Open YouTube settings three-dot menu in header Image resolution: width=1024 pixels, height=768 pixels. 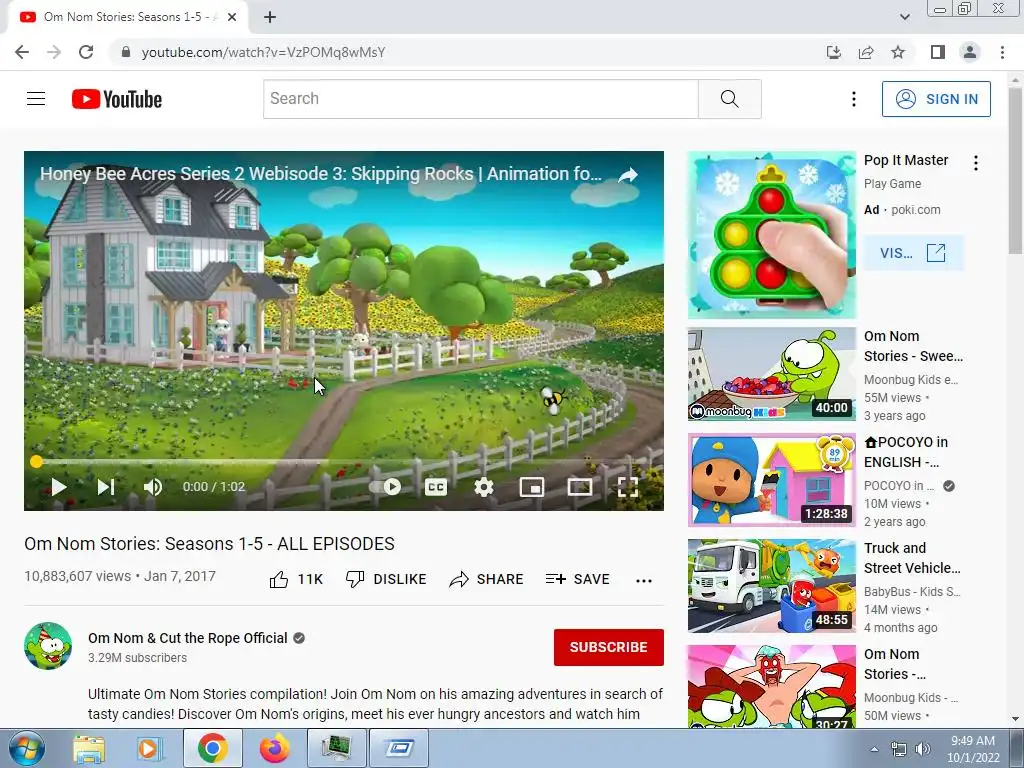tap(854, 99)
